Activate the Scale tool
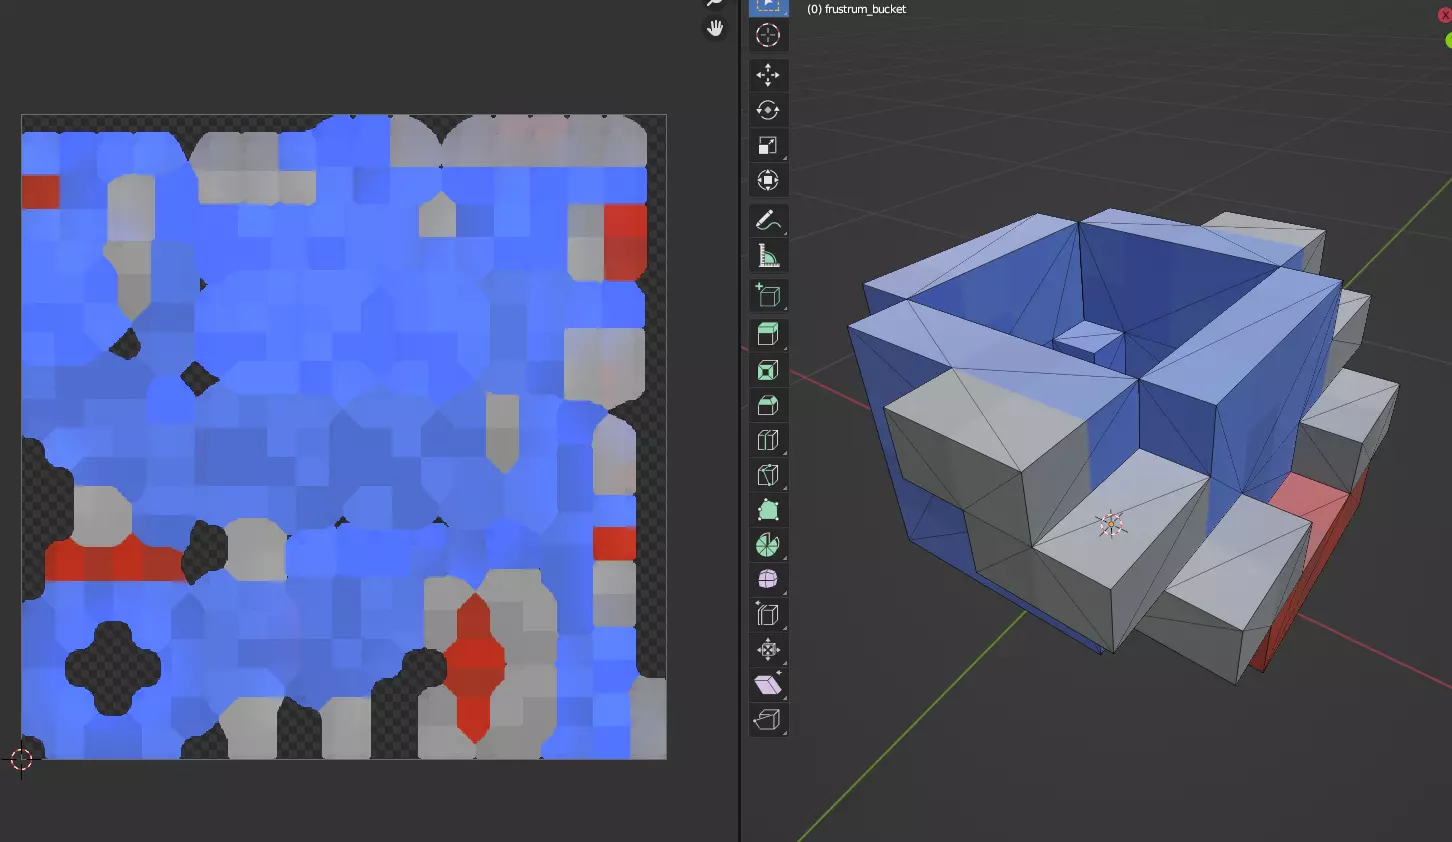 point(768,145)
